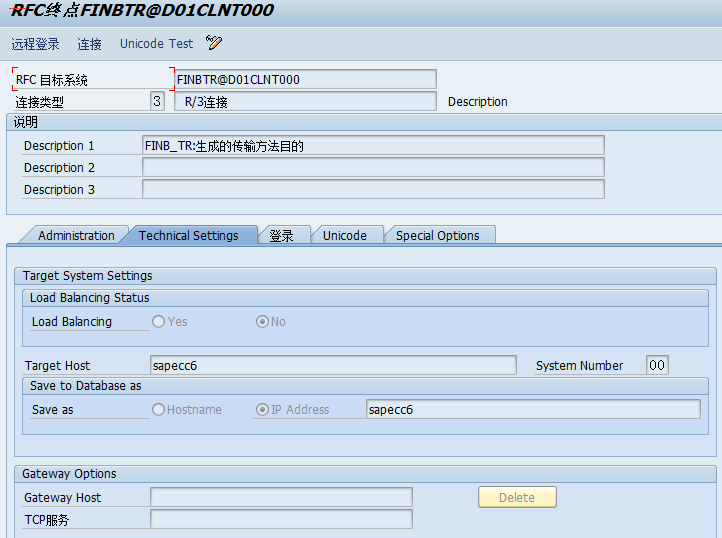The height and width of the screenshot is (538, 722).
Task: Click the TCP服务 service input field
Action: click(281, 519)
